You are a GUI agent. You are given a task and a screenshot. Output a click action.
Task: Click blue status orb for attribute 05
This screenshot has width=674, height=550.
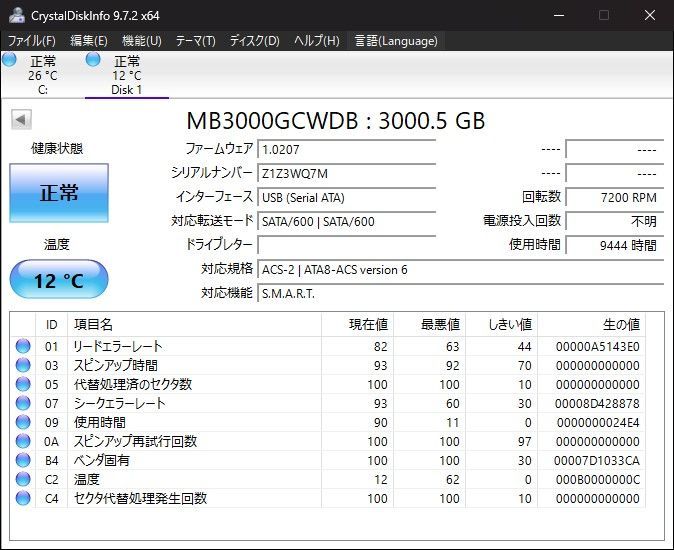pyautogui.click(x=23, y=384)
